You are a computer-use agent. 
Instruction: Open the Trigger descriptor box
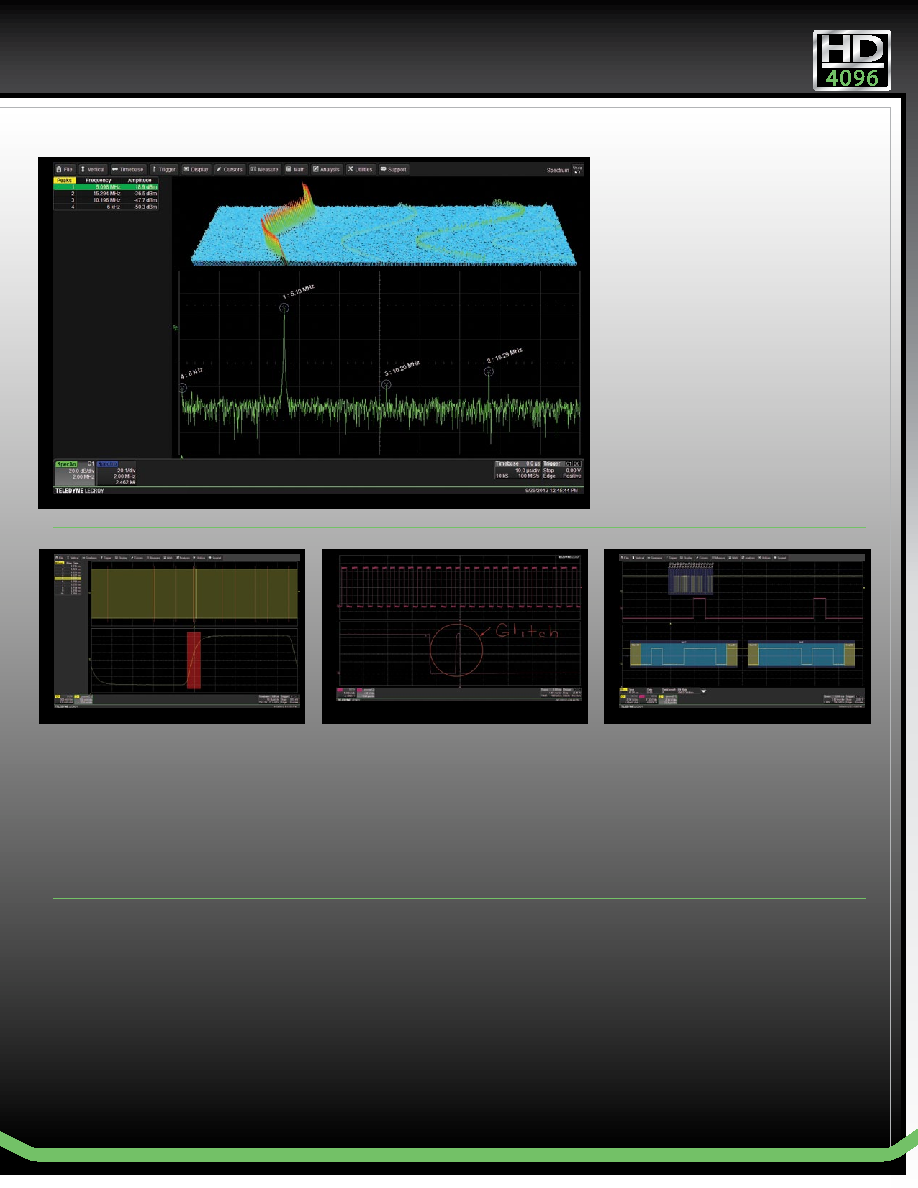tap(562, 470)
